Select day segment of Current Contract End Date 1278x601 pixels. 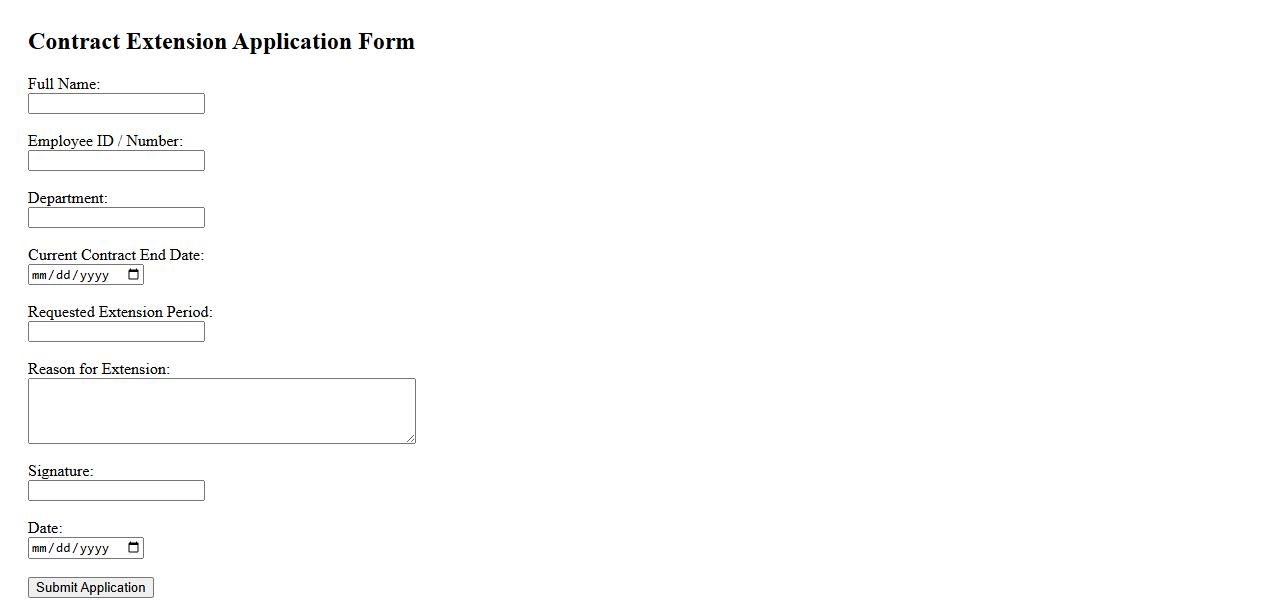click(63, 275)
